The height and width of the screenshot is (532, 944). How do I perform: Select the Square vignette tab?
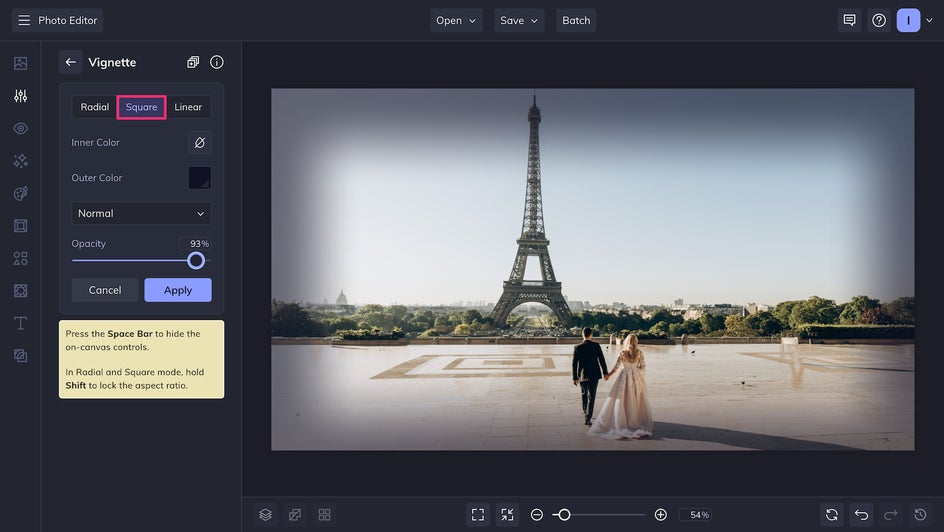click(141, 107)
